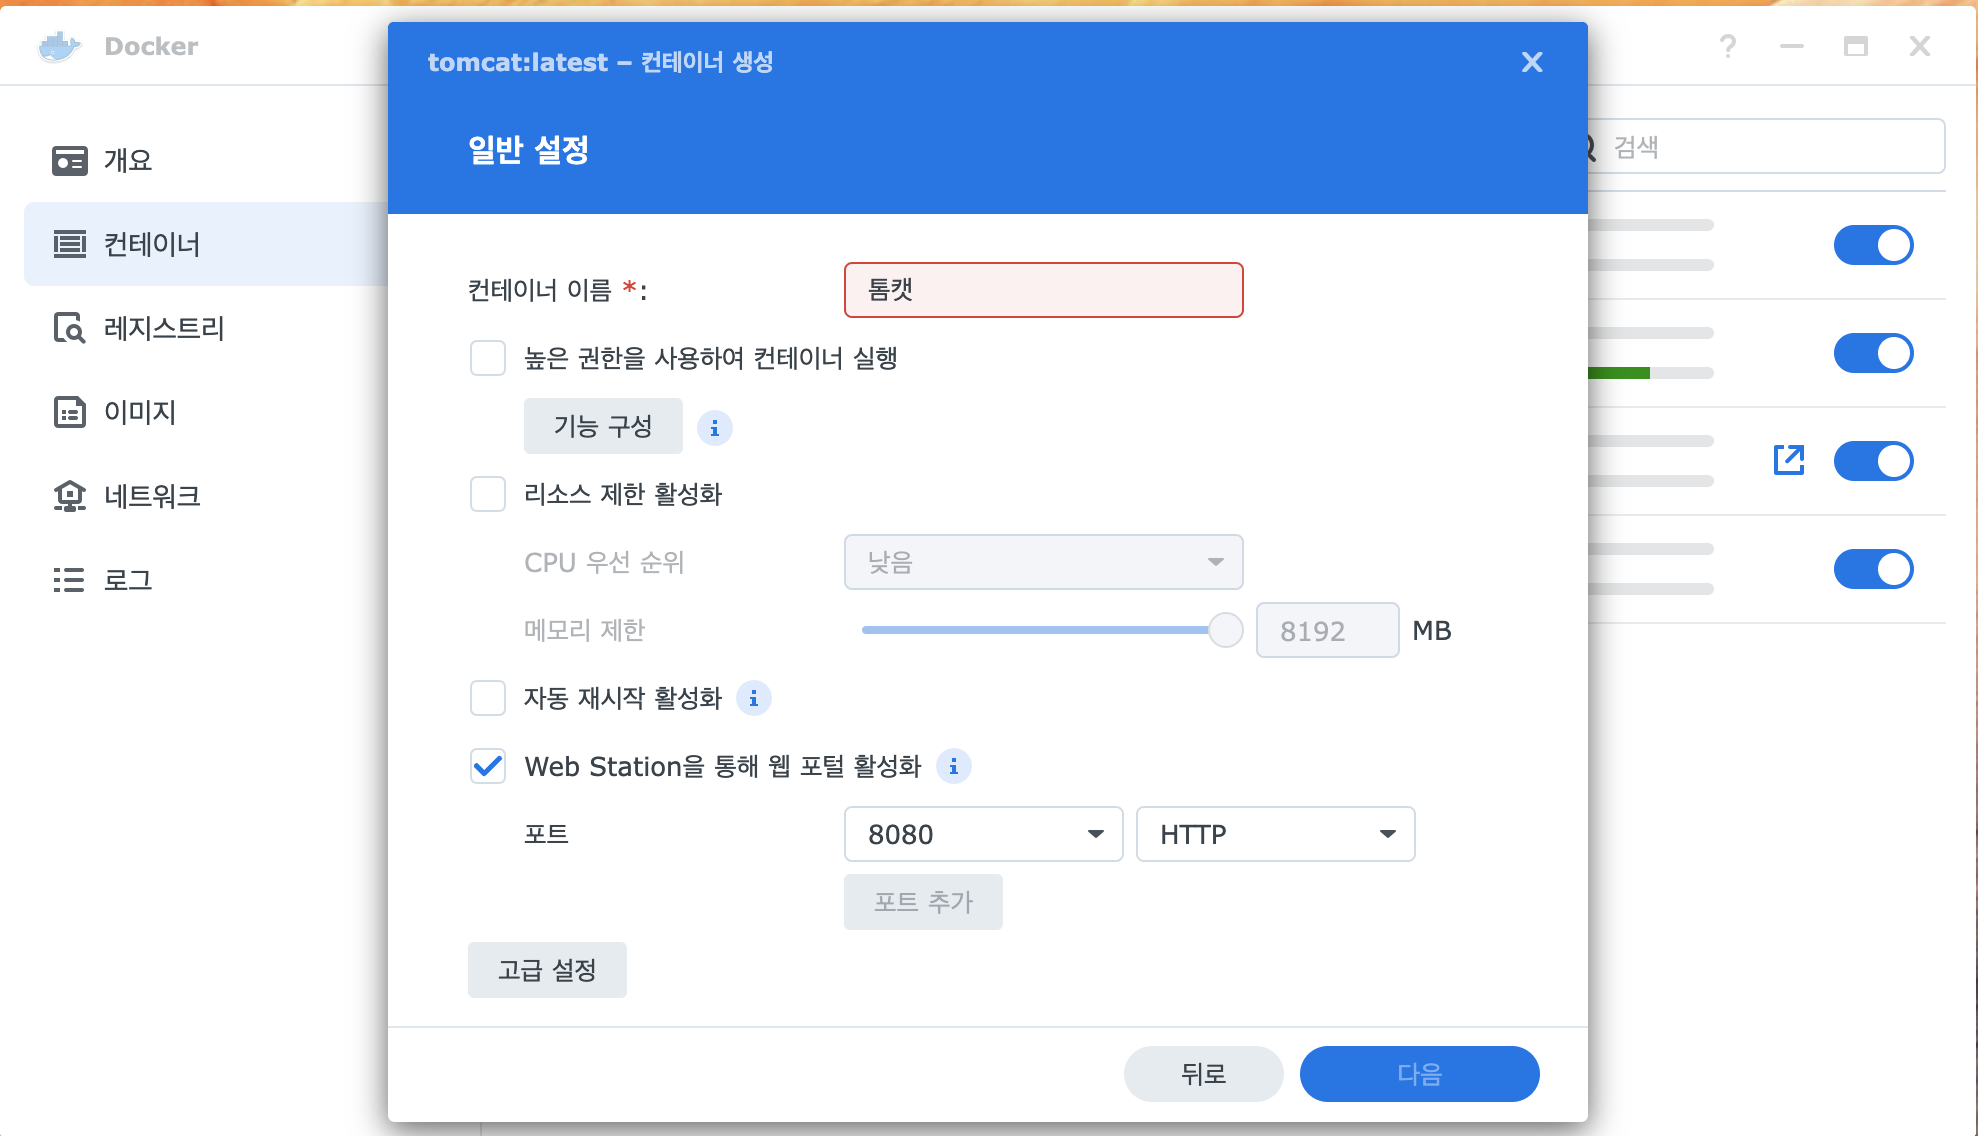The height and width of the screenshot is (1136, 1978).
Task: Click the 로그 log list icon
Action: coord(69,580)
